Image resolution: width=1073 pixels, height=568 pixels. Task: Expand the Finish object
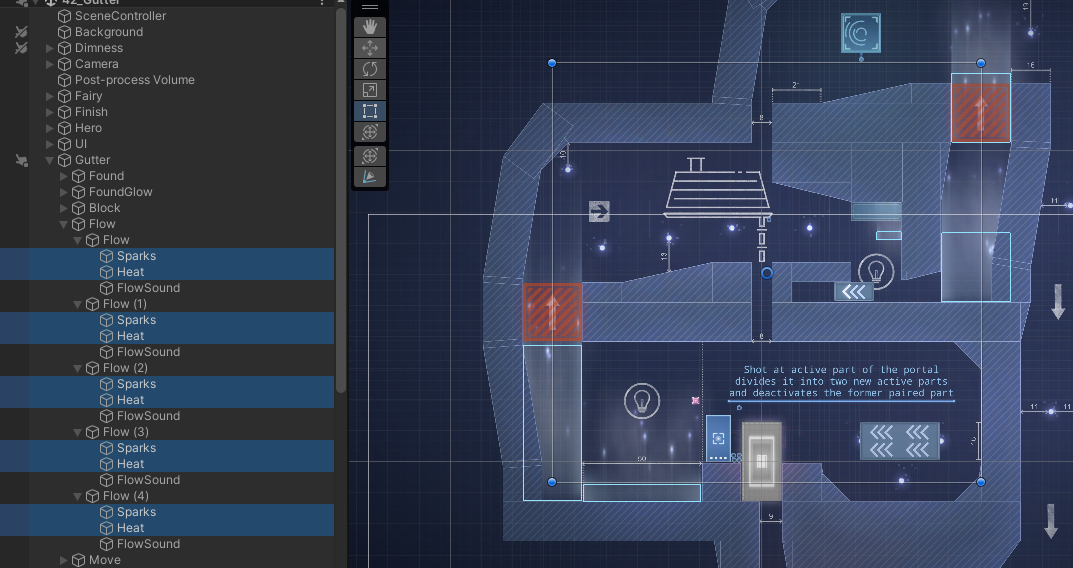pyautogui.click(x=49, y=112)
